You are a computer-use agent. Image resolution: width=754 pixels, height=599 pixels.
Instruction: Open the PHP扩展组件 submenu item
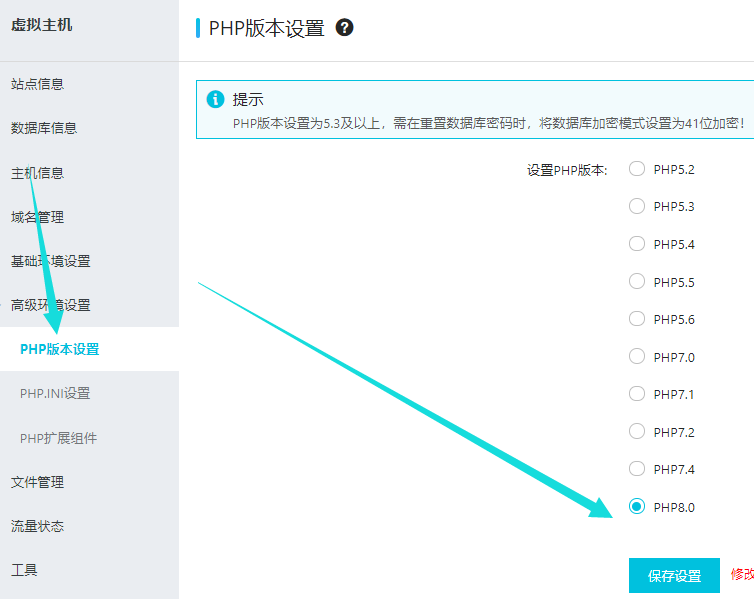coord(58,438)
